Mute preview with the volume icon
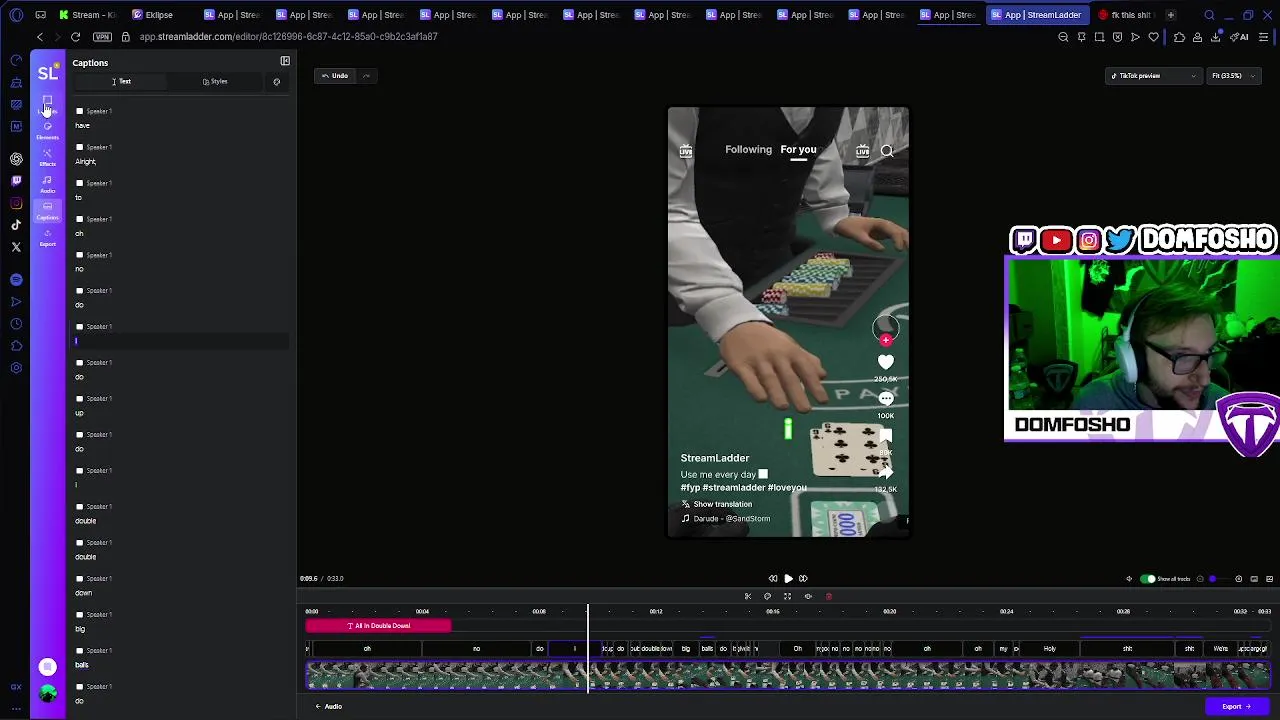This screenshot has width=1280, height=720. [x=1129, y=579]
